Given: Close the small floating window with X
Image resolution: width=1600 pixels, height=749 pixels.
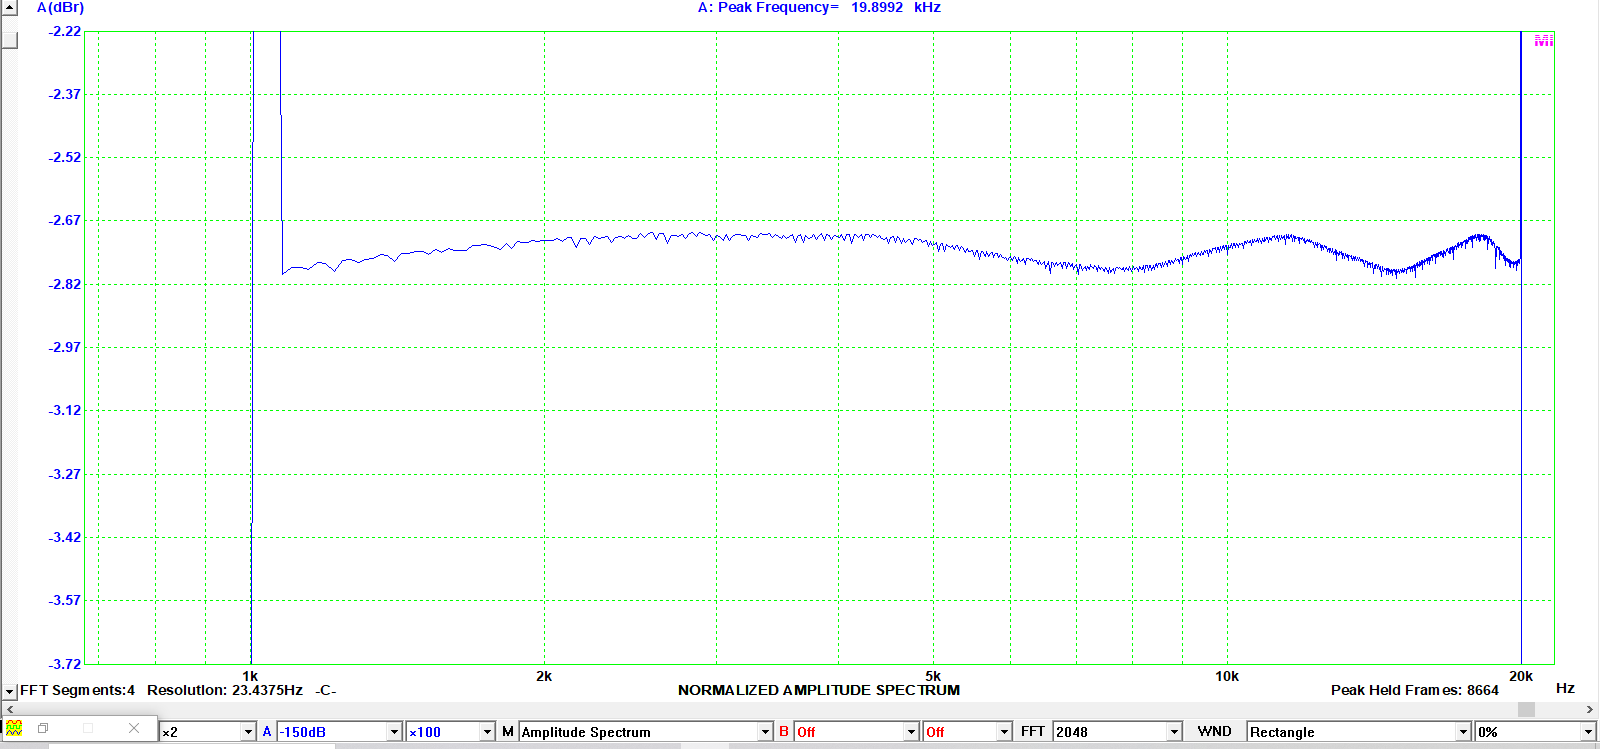Looking at the screenshot, I should point(134,728).
